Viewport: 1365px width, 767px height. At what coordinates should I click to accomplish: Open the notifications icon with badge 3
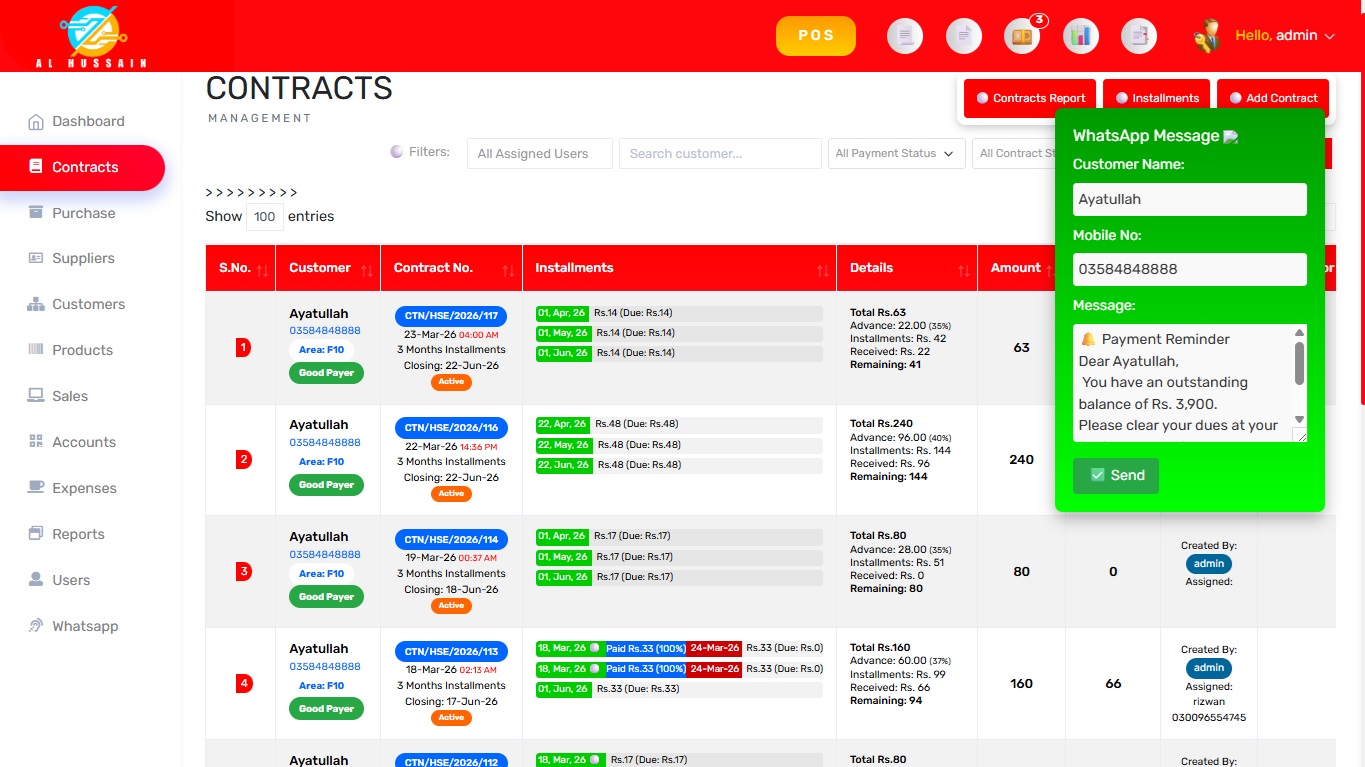(1022, 36)
